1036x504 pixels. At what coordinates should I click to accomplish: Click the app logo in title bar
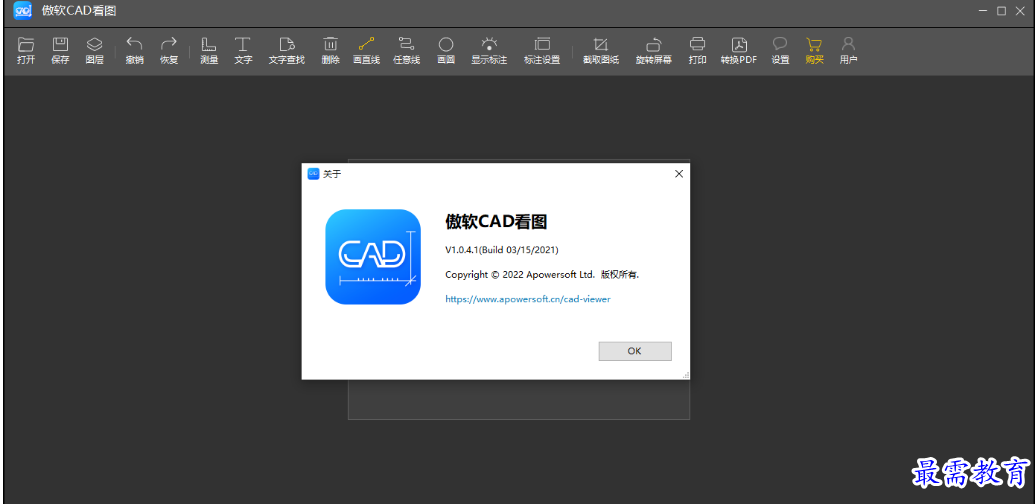[x=23, y=11]
